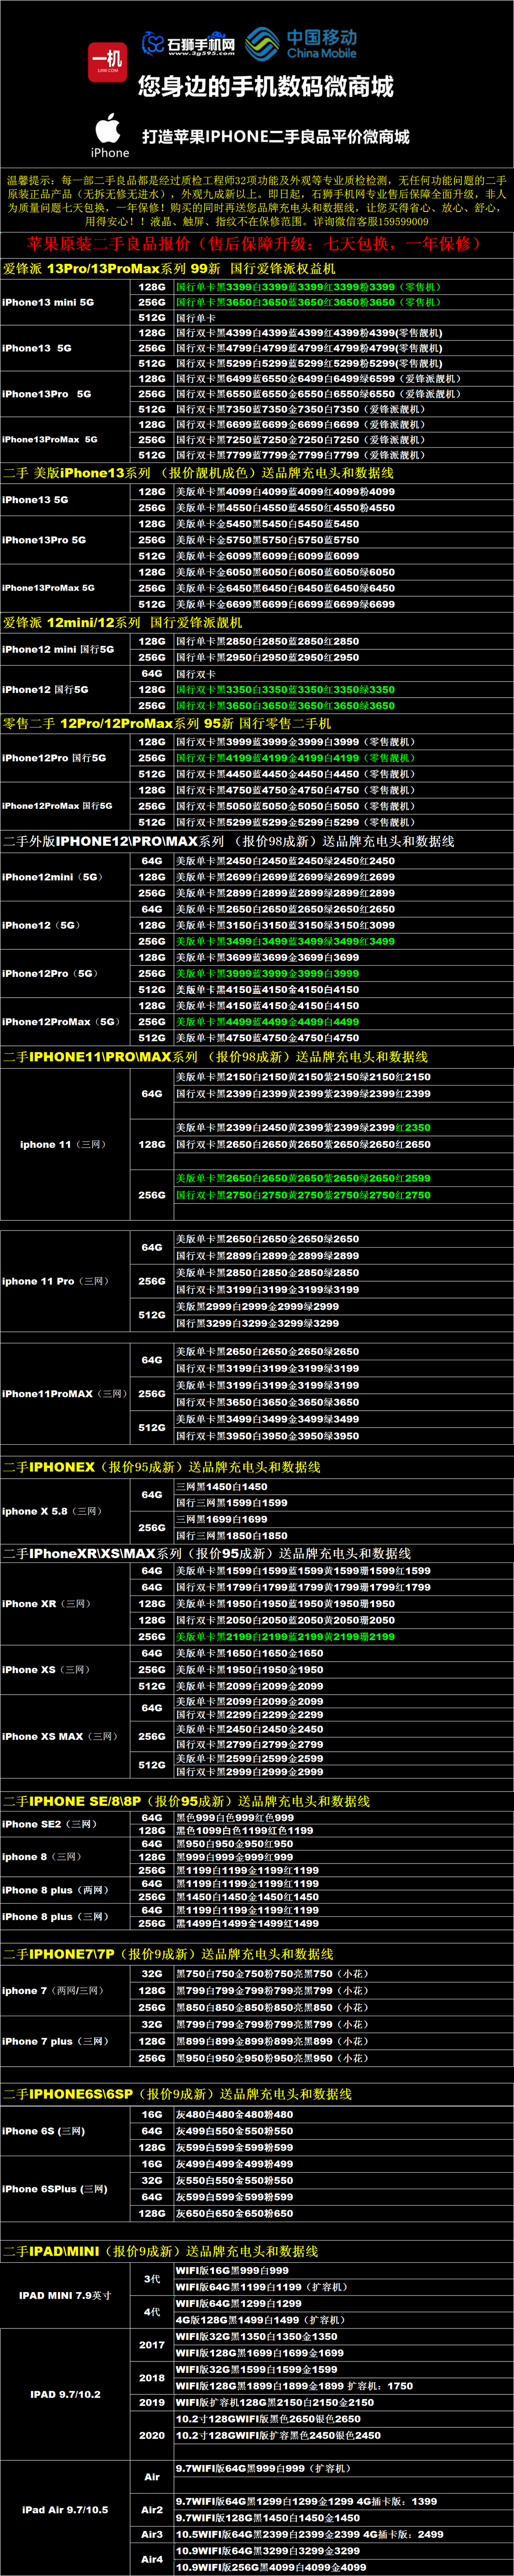Click the Air2 model cell
Screen dimensions: 514x2576
tap(152, 2509)
